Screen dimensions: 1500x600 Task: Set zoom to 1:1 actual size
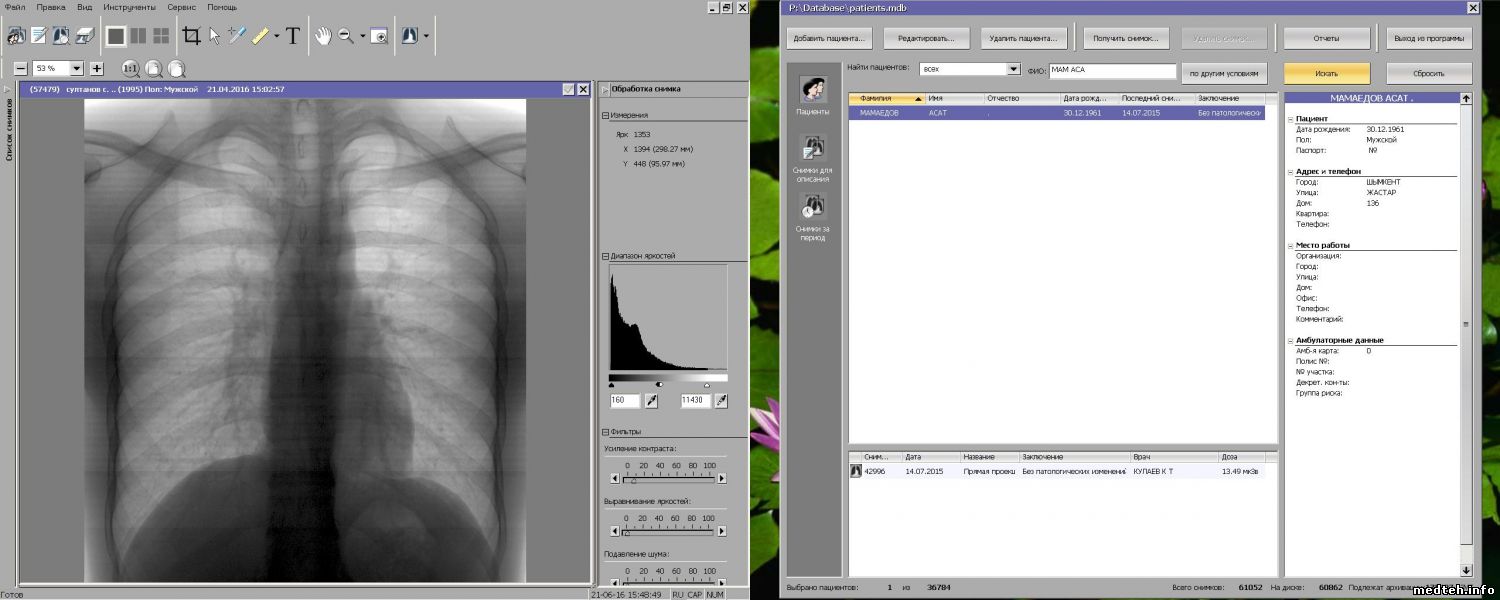tap(131, 69)
